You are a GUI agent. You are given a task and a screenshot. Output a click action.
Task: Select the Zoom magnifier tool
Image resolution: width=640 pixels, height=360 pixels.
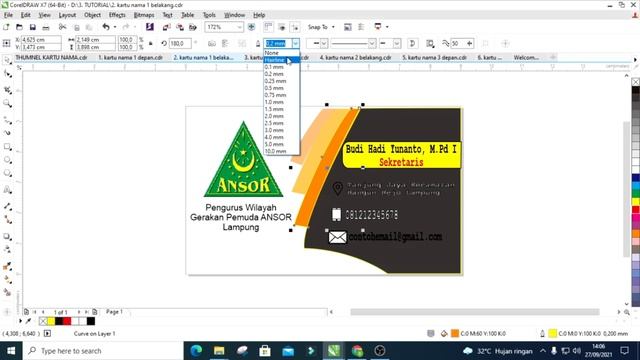click(7, 104)
